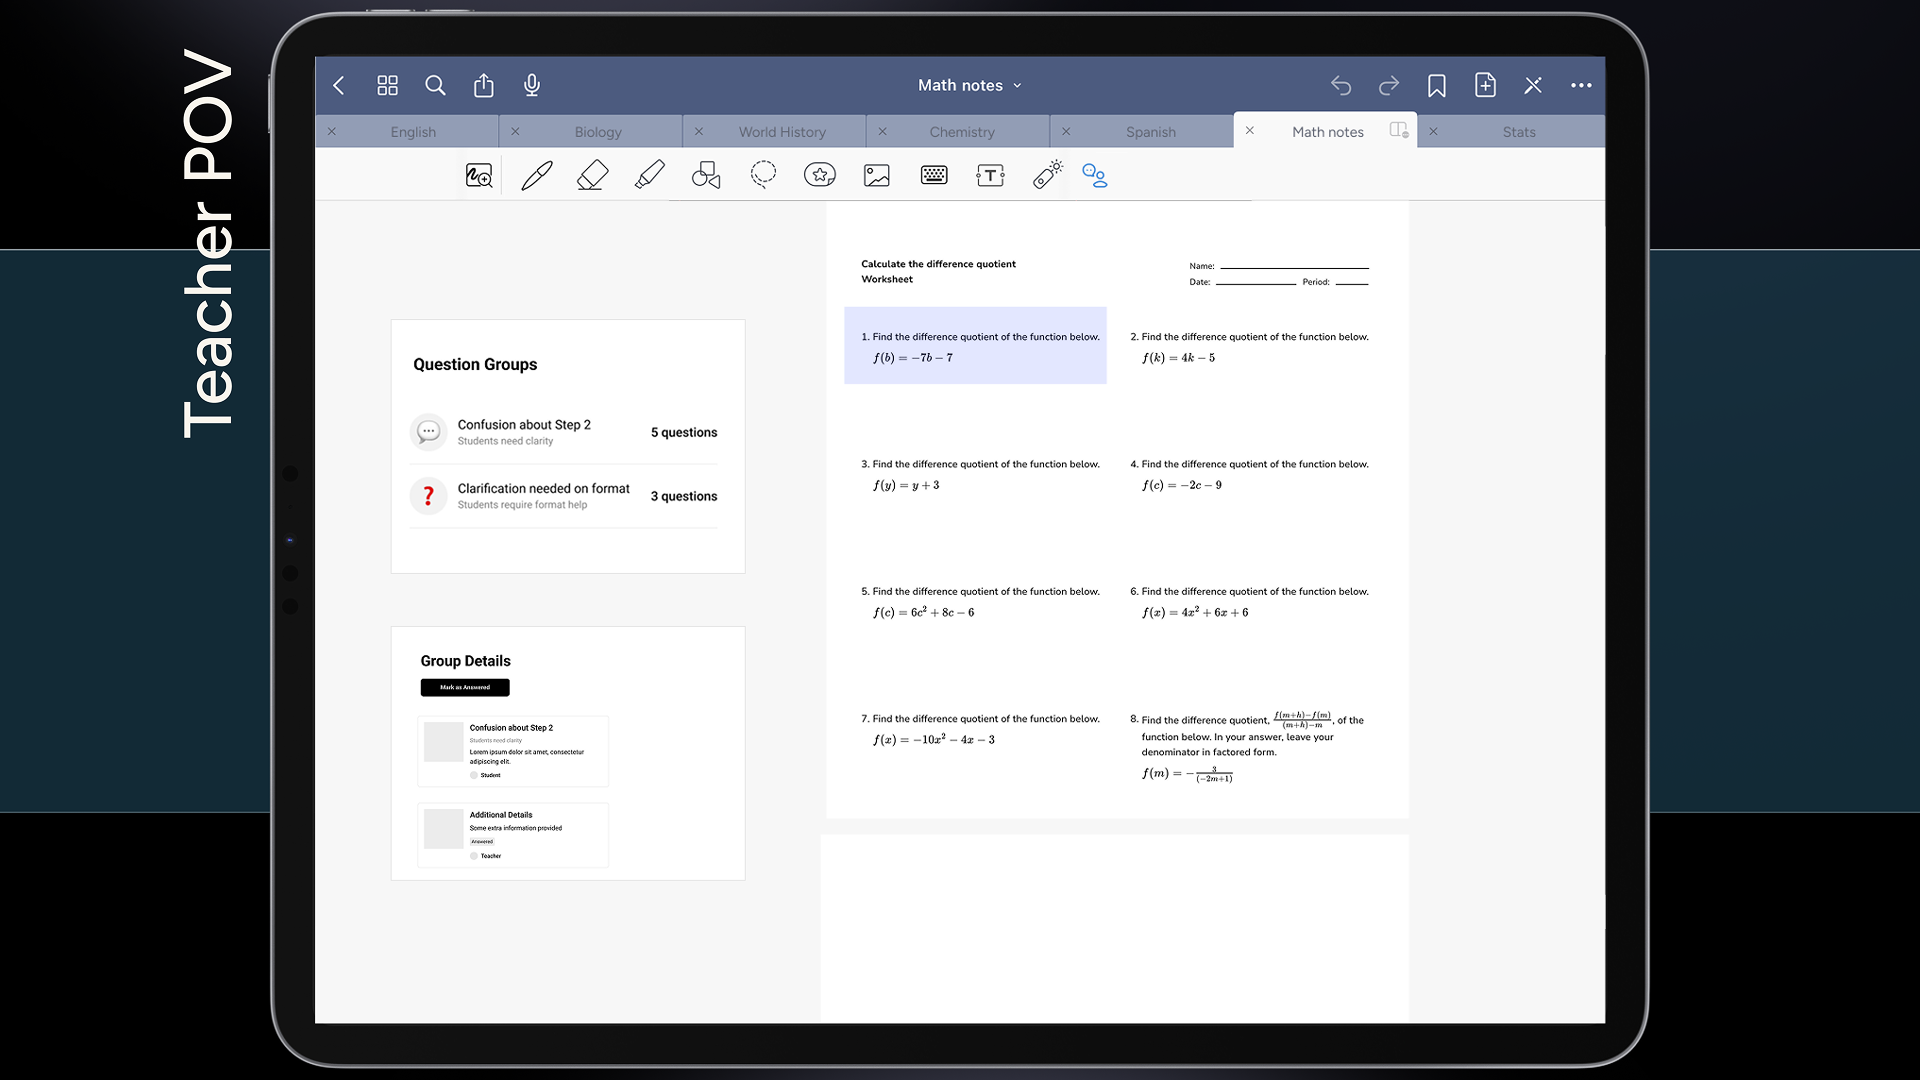Select the Highlighter tool
The image size is (1920, 1080).
[x=649, y=176]
